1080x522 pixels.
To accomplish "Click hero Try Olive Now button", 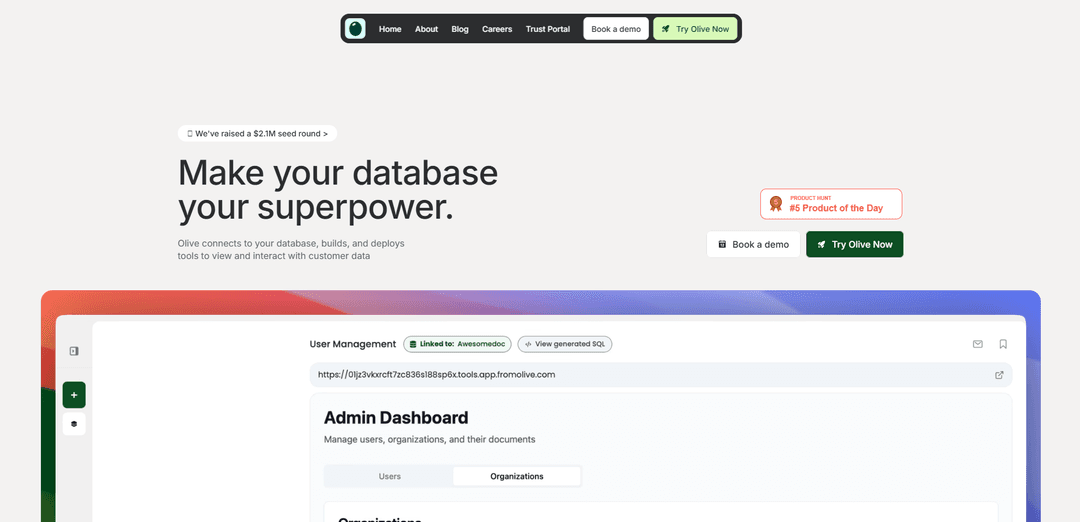I will [x=854, y=244].
